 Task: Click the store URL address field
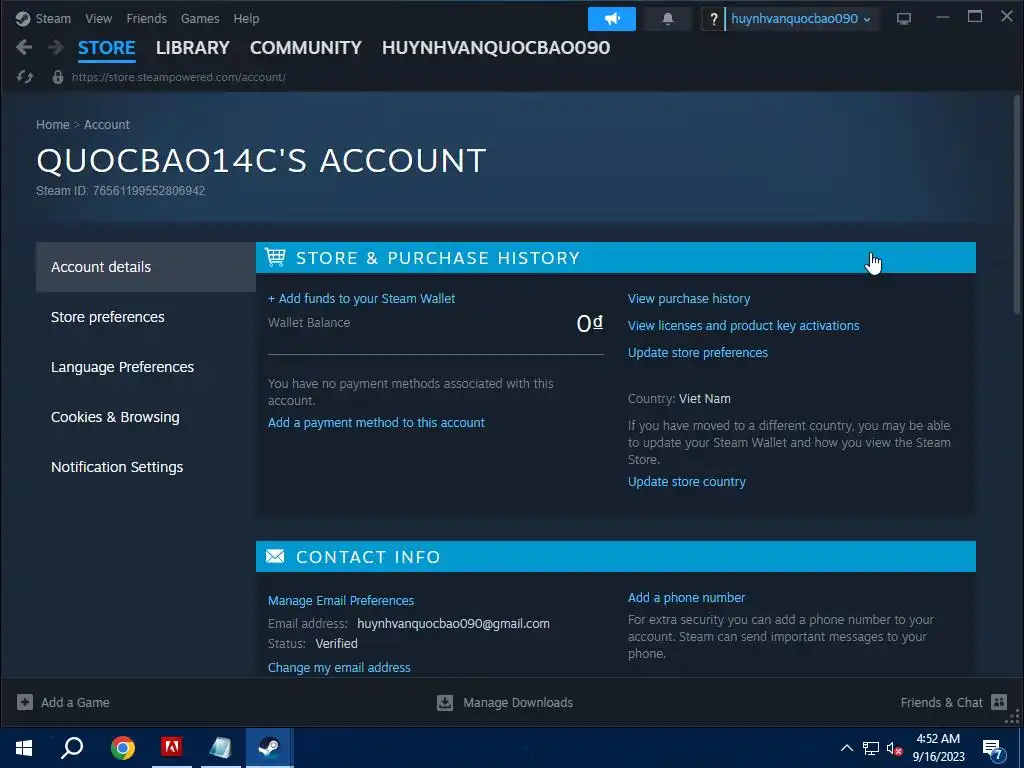click(178, 77)
